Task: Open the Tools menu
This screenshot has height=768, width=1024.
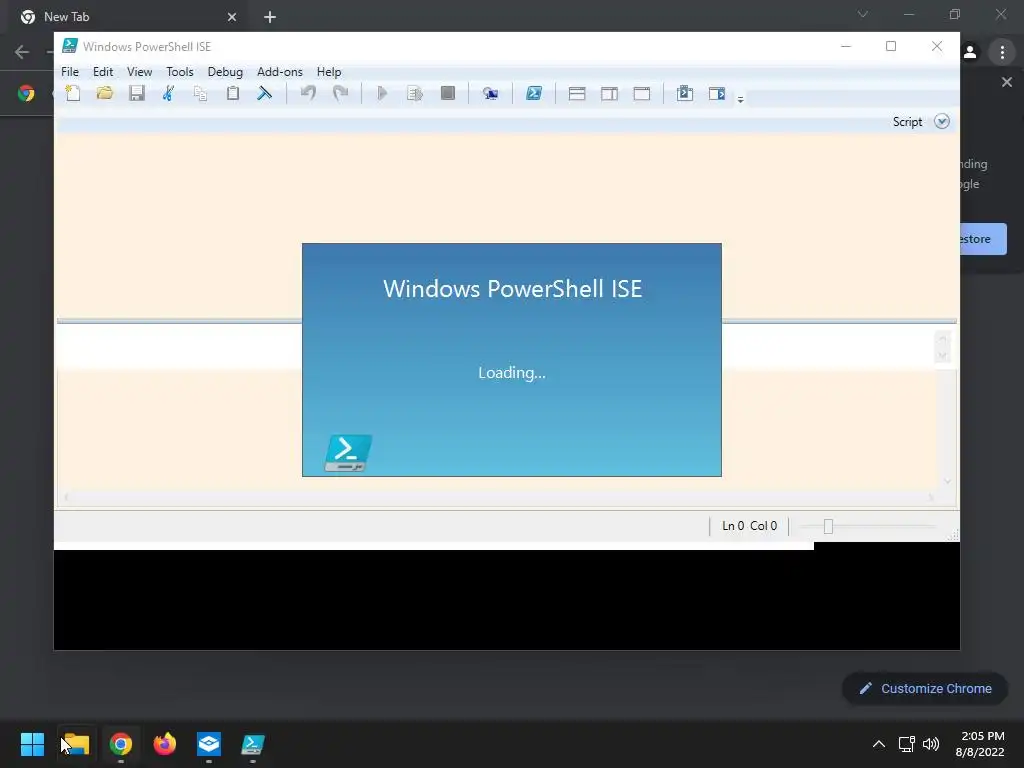Action: click(180, 72)
